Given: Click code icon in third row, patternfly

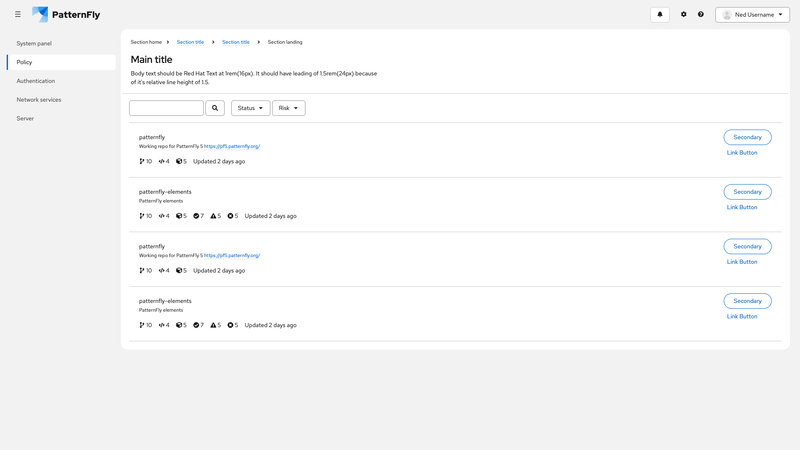Looking at the screenshot, I should coord(161,270).
